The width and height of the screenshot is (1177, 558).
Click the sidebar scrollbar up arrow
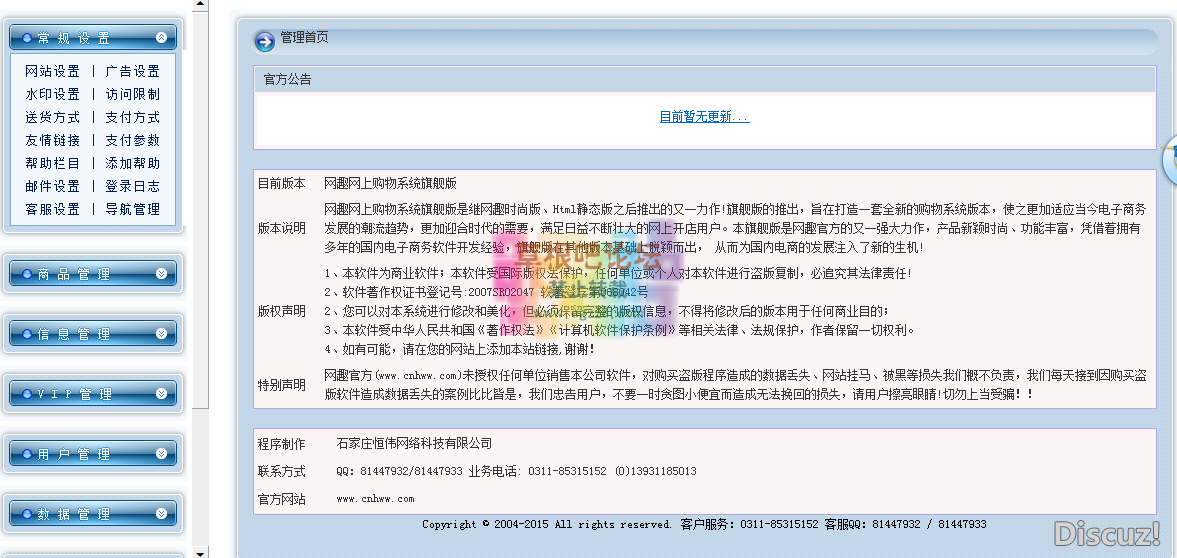(x=200, y=5)
